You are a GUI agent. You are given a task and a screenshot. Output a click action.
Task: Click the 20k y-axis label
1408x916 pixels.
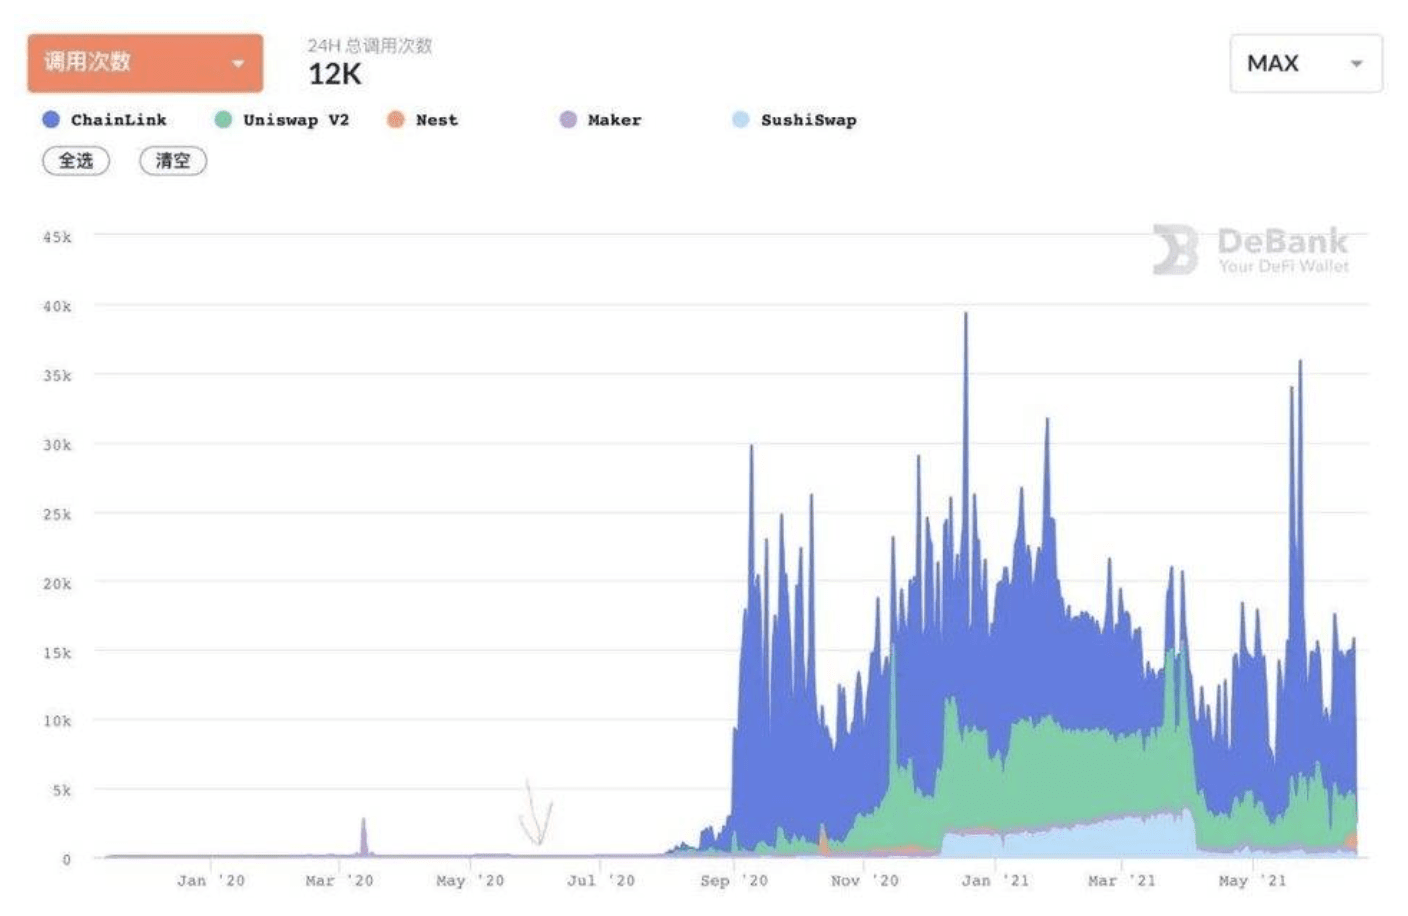(x=57, y=584)
